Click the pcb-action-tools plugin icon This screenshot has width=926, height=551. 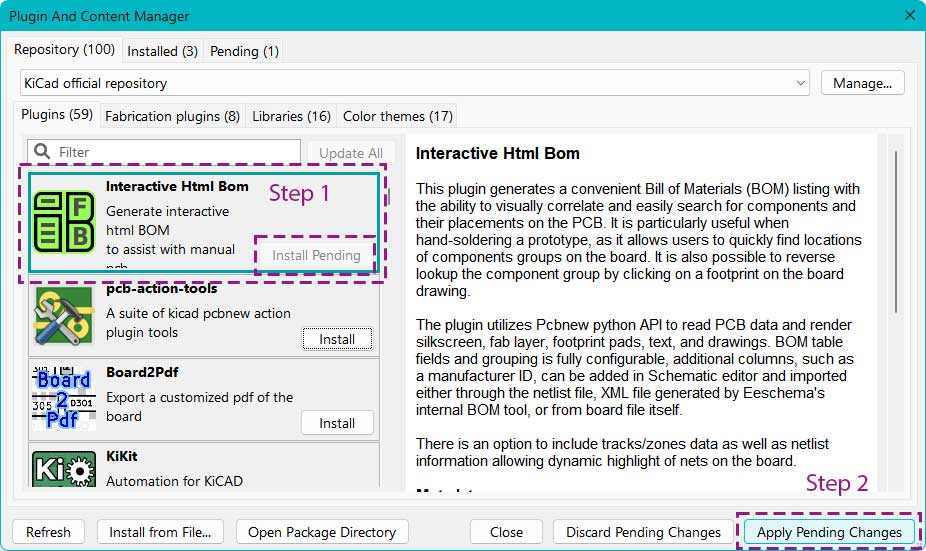coord(64,315)
